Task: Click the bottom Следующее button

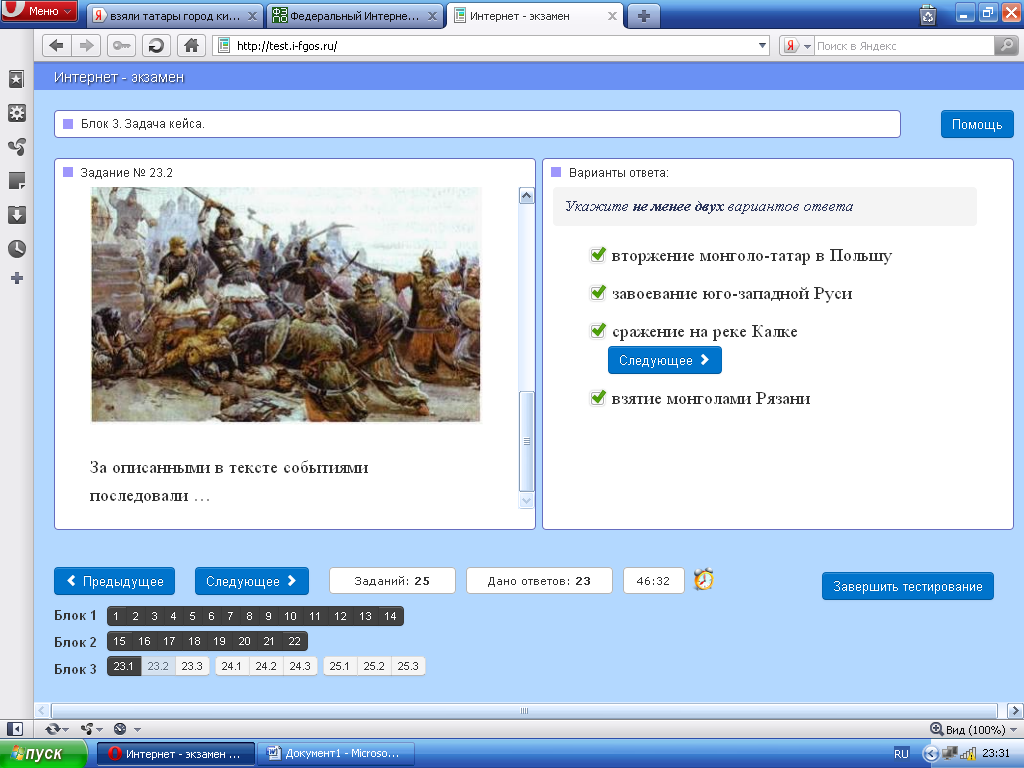Action: [251, 581]
